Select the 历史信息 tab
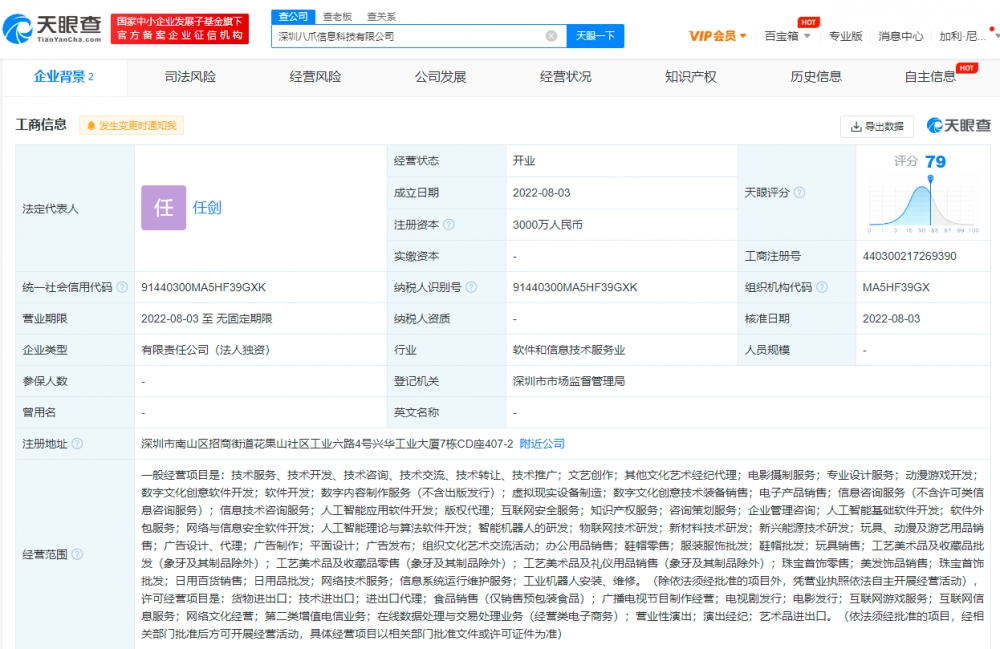 [x=816, y=77]
